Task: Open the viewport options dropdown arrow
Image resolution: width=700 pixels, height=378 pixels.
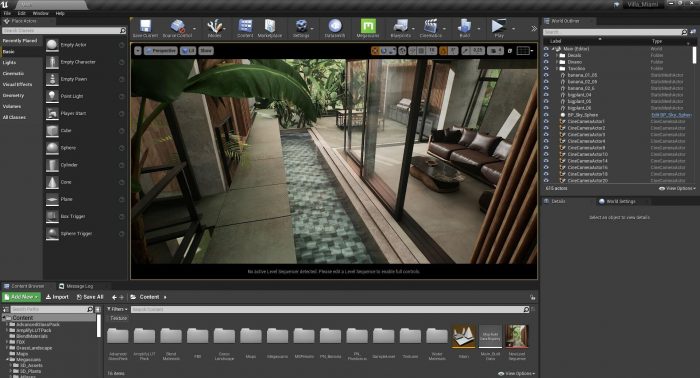Action: (x=138, y=51)
